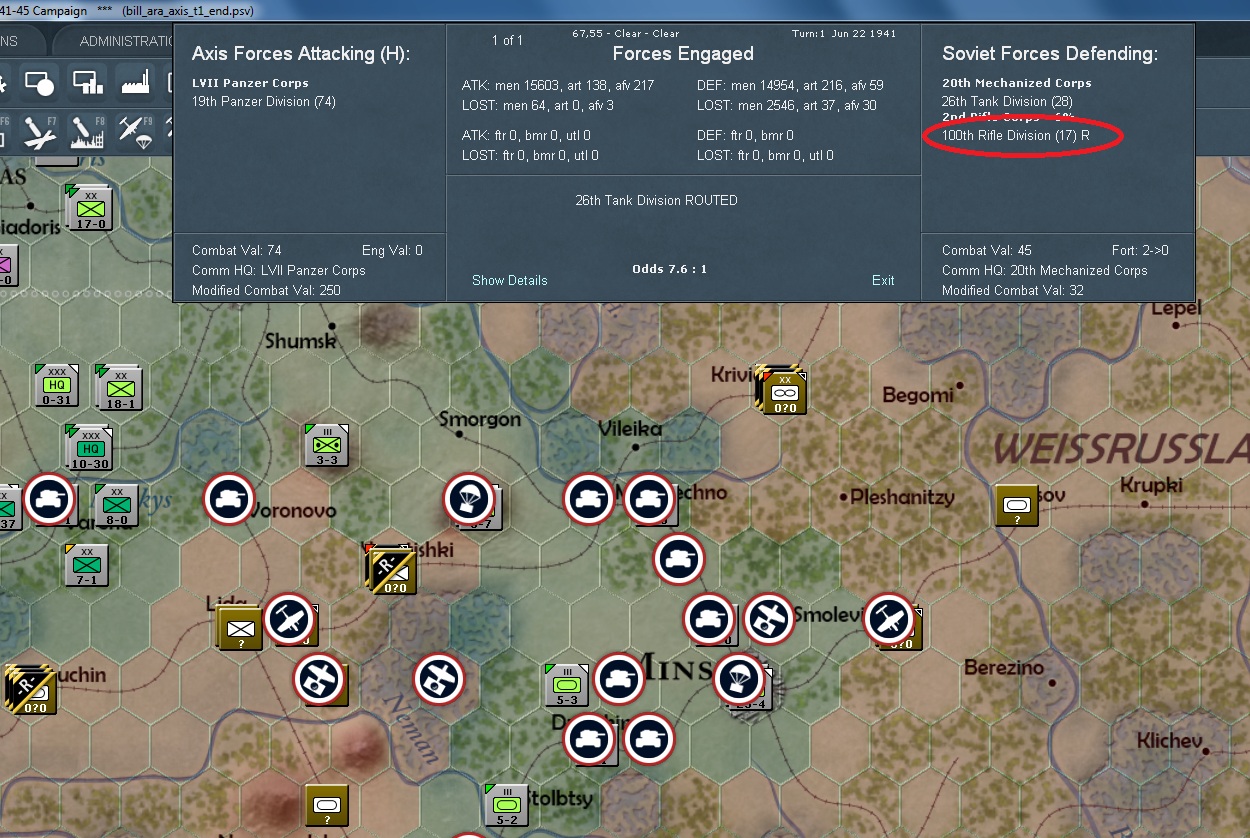Open the tank battle marker left of 8-0 unit
Image resolution: width=1250 pixels, height=838 pixels.
point(49,499)
